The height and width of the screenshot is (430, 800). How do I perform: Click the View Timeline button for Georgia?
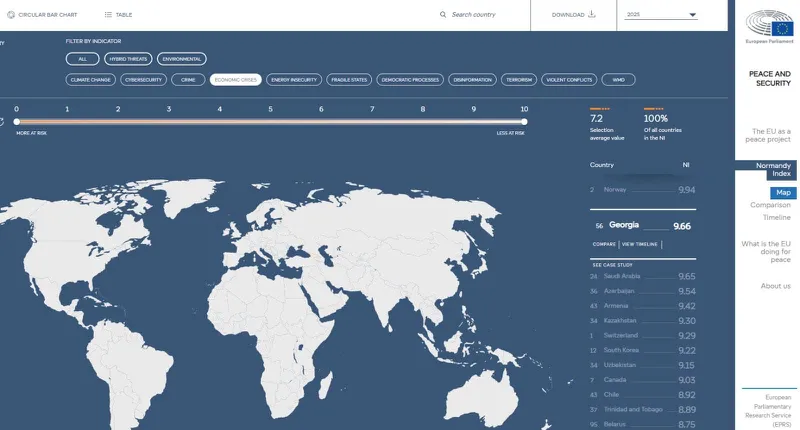(640, 244)
